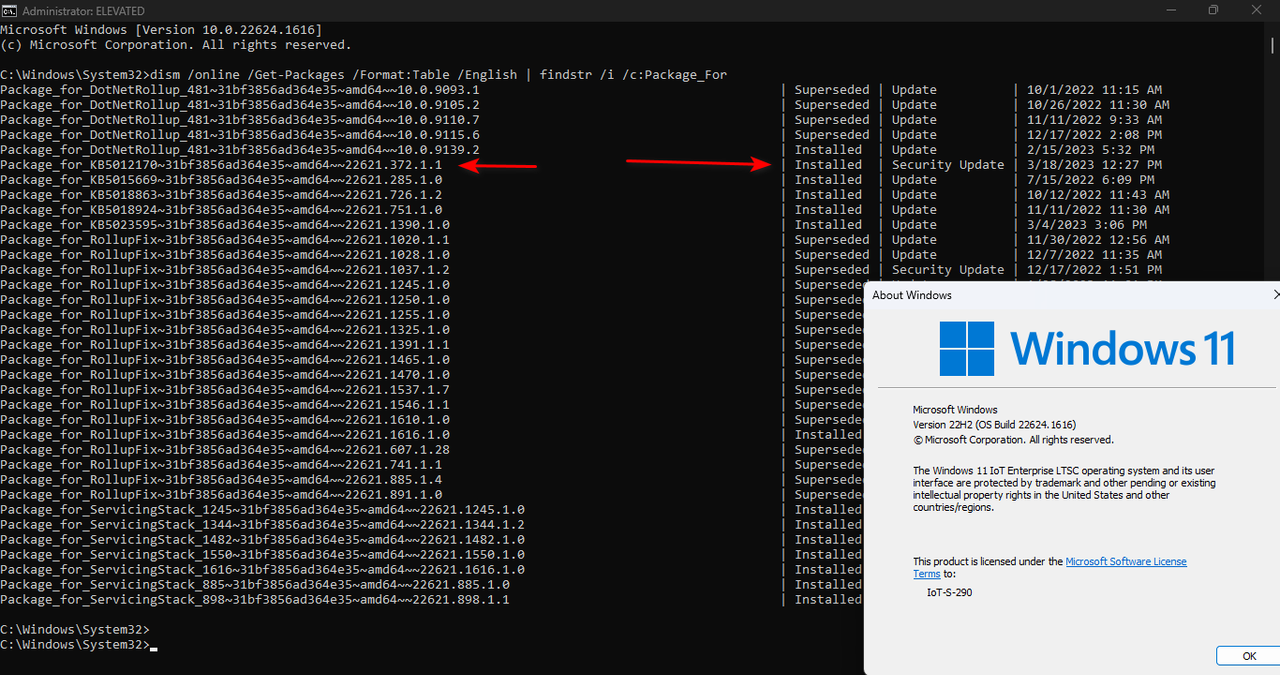
Task: Click the '11/30/2022 12:56 AM' install time
Action: [1096, 240]
